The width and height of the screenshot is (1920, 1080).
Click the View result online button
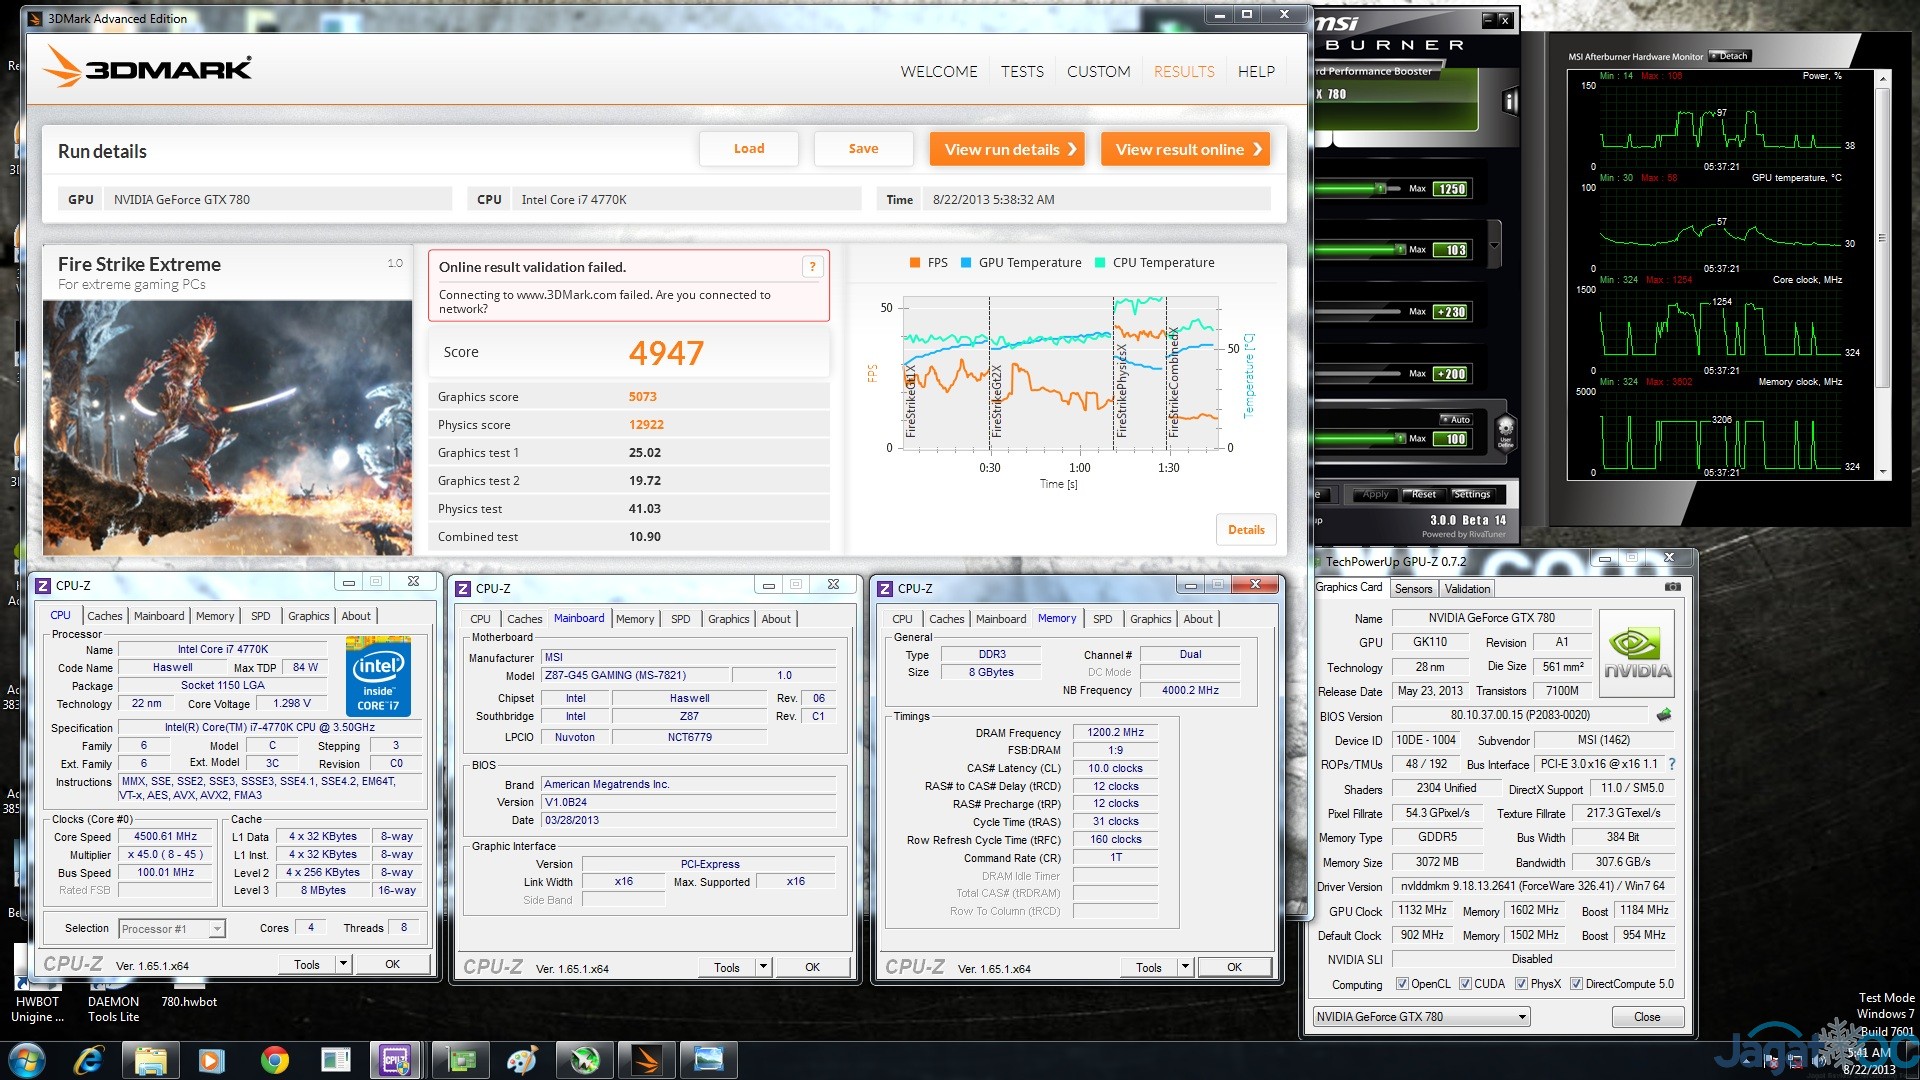point(1185,149)
